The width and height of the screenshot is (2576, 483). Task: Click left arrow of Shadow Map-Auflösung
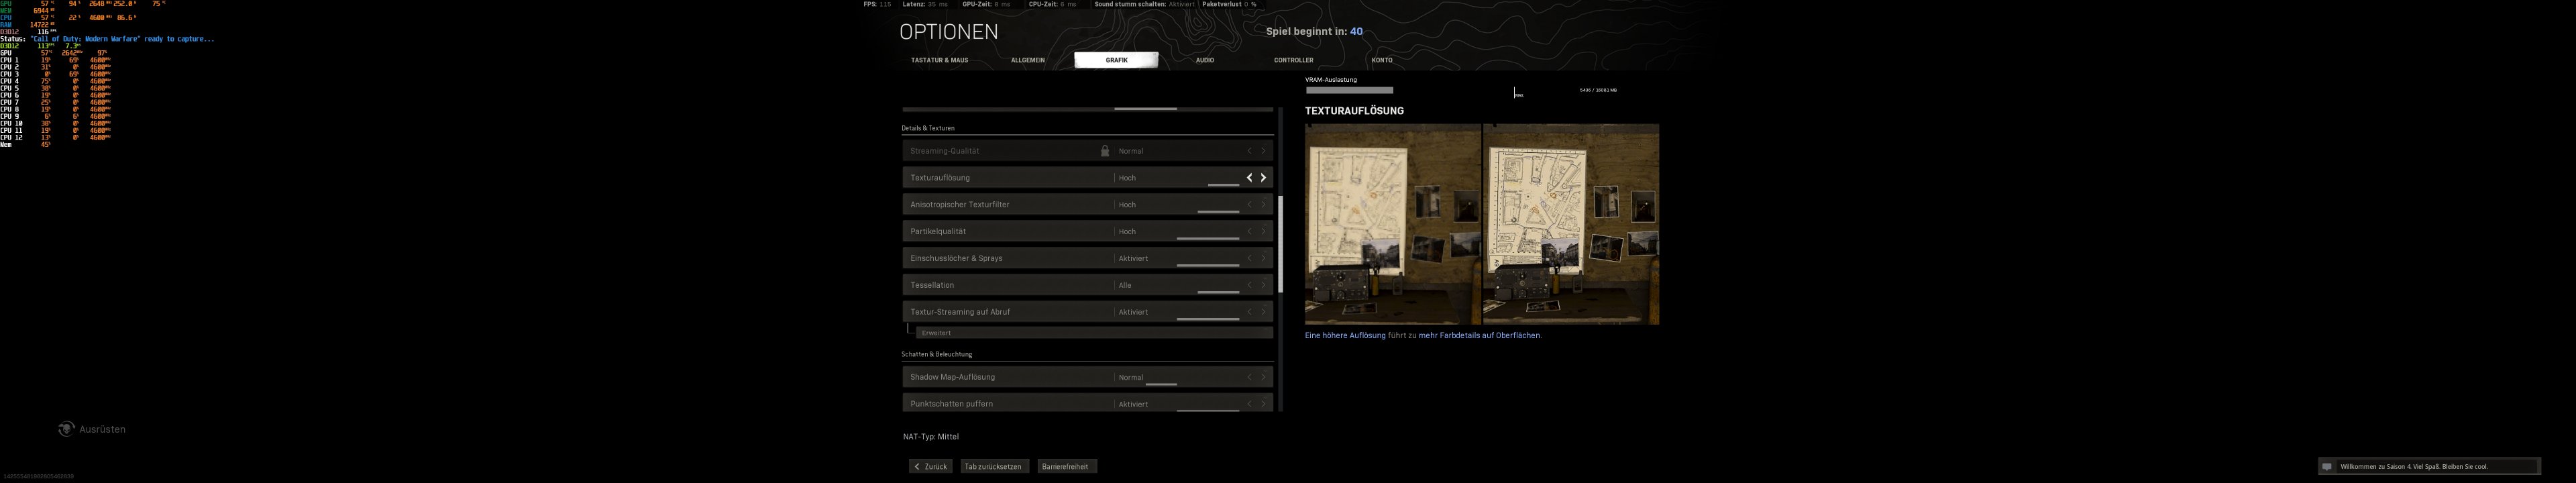click(1249, 377)
